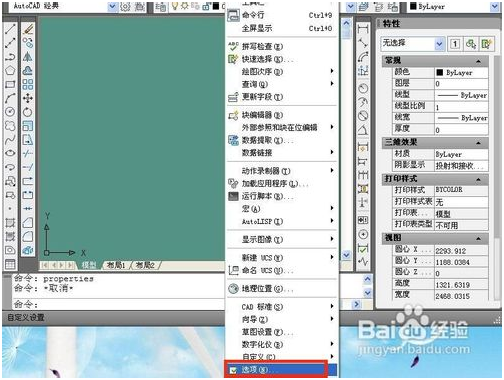Click the ByLayer color value field
Image resolution: width=504 pixels, height=380 pixels.
pyautogui.click(x=461, y=72)
